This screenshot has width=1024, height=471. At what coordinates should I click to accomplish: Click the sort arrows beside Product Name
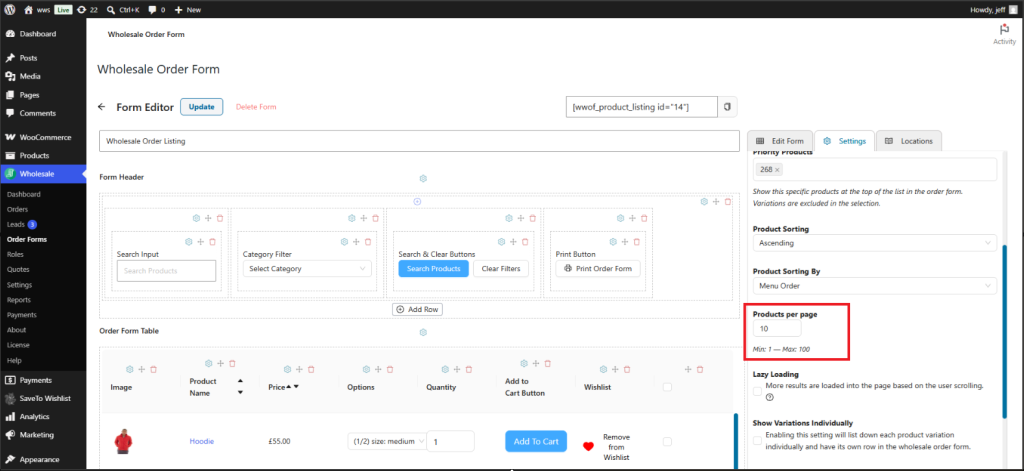click(x=240, y=386)
